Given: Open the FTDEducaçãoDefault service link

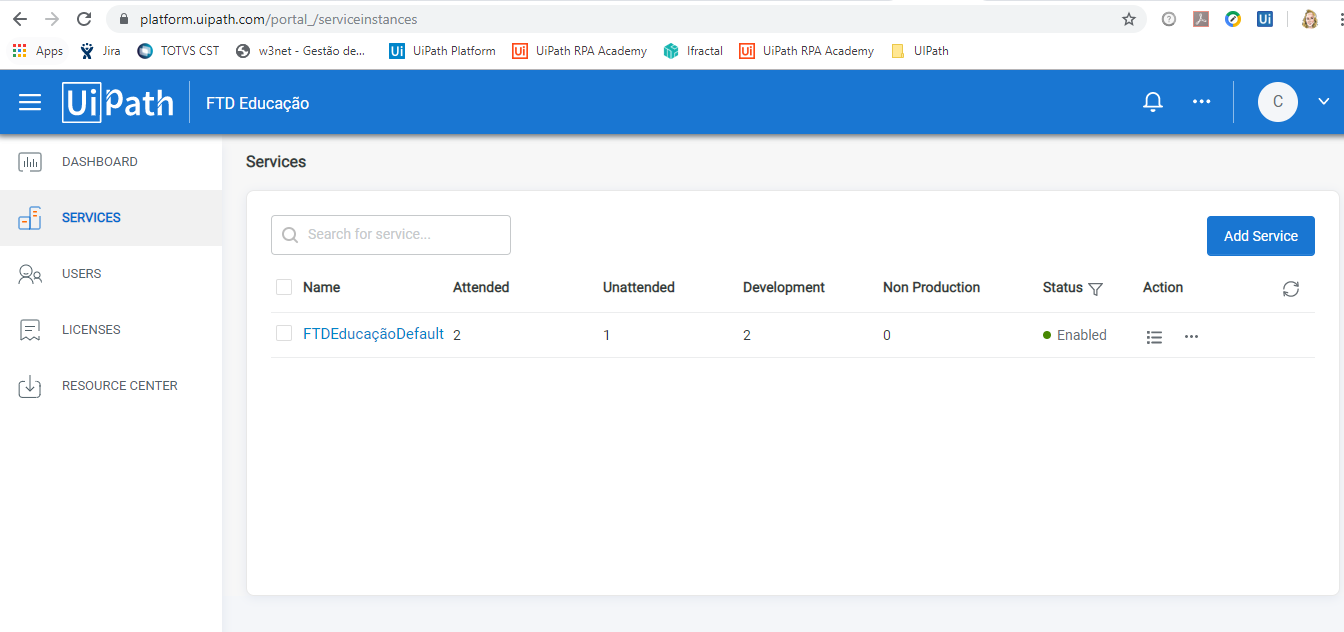Looking at the screenshot, I should coord(374,333).
